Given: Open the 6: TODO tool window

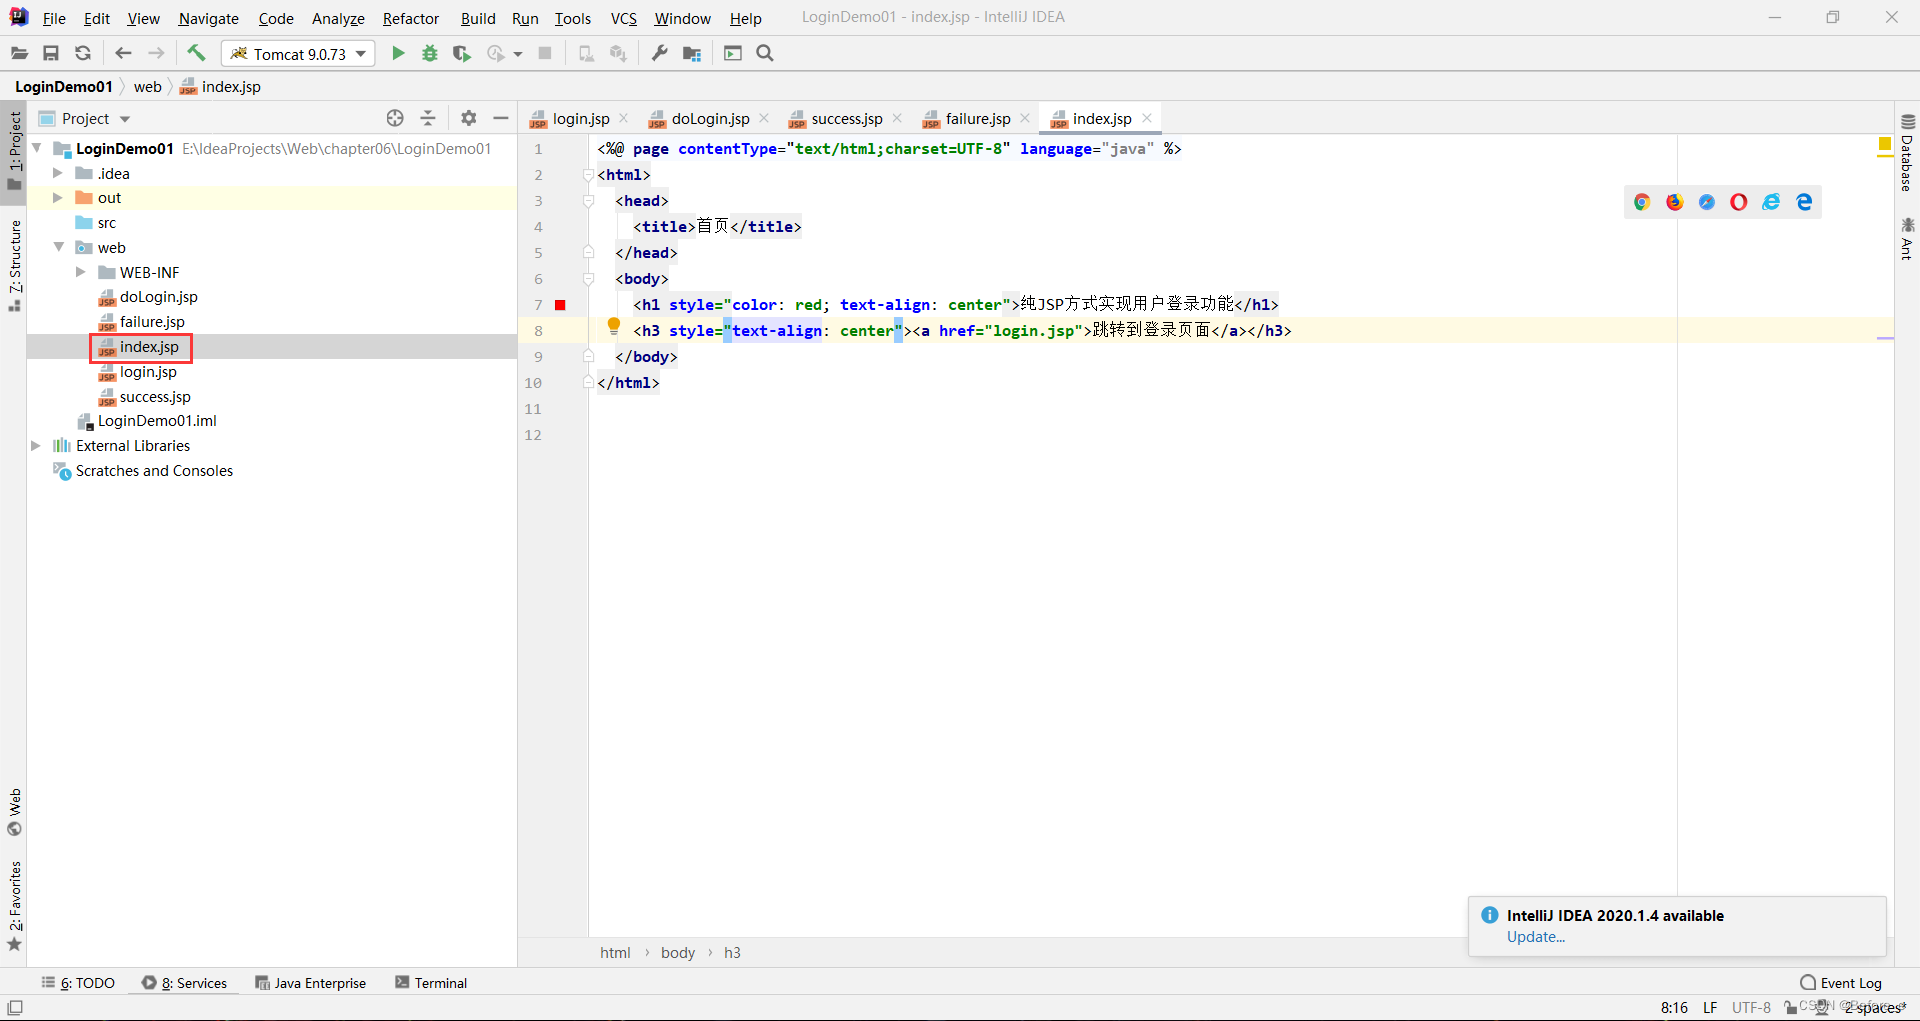Looking at the screenshot, I should (78, 983).
